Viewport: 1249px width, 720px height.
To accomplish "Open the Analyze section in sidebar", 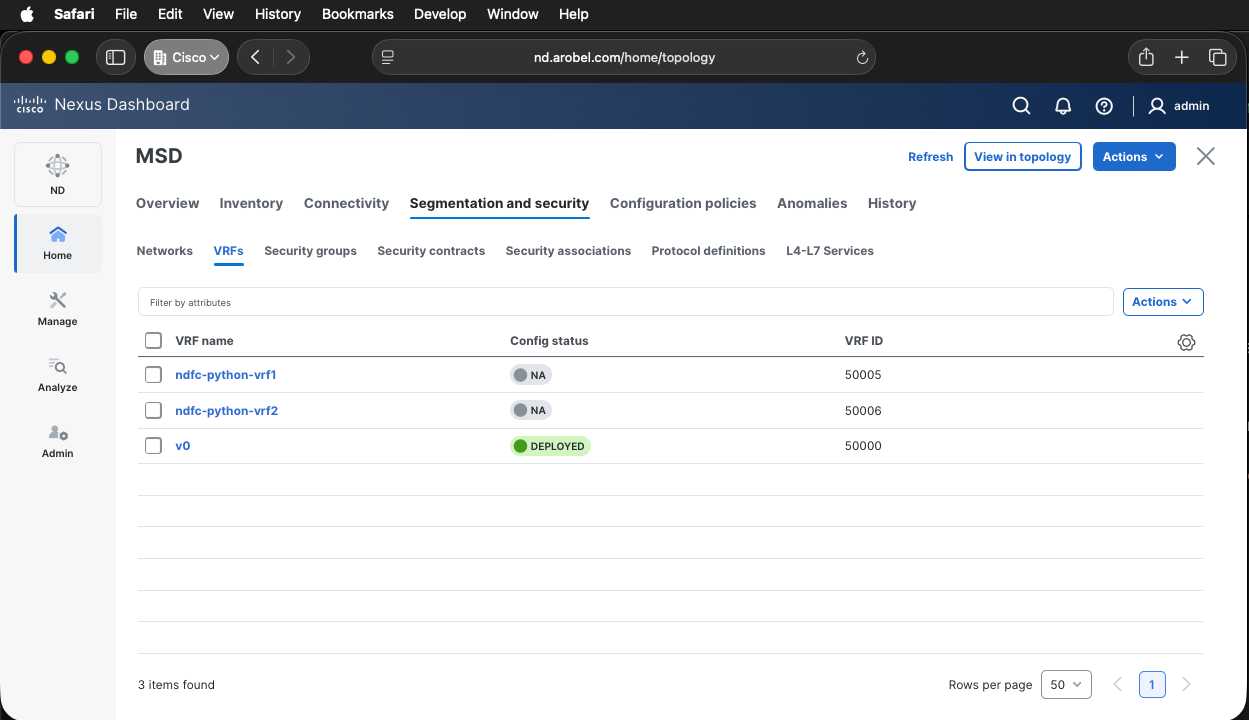I will tap(58, 374).
